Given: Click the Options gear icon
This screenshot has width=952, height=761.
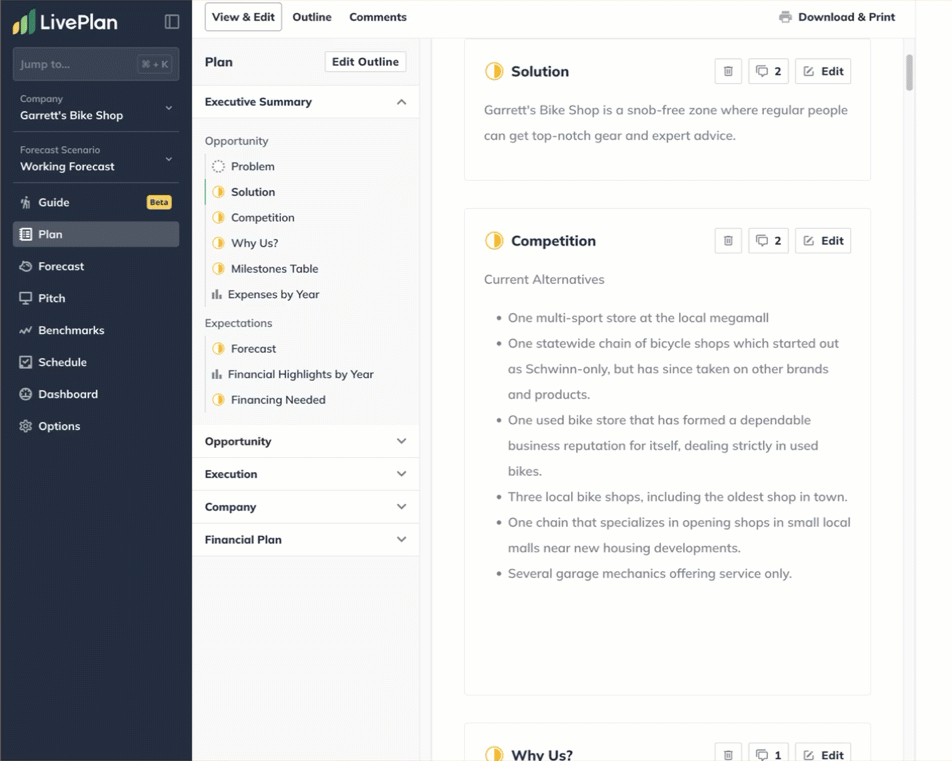Looking at the screenshot, I should tap(26, 426).
